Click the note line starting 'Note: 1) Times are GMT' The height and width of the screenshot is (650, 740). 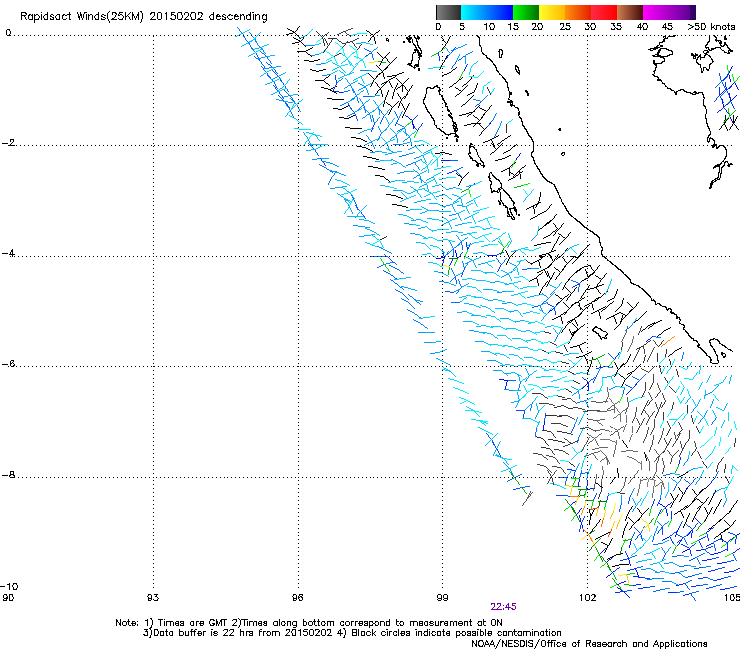click(309, 623)
